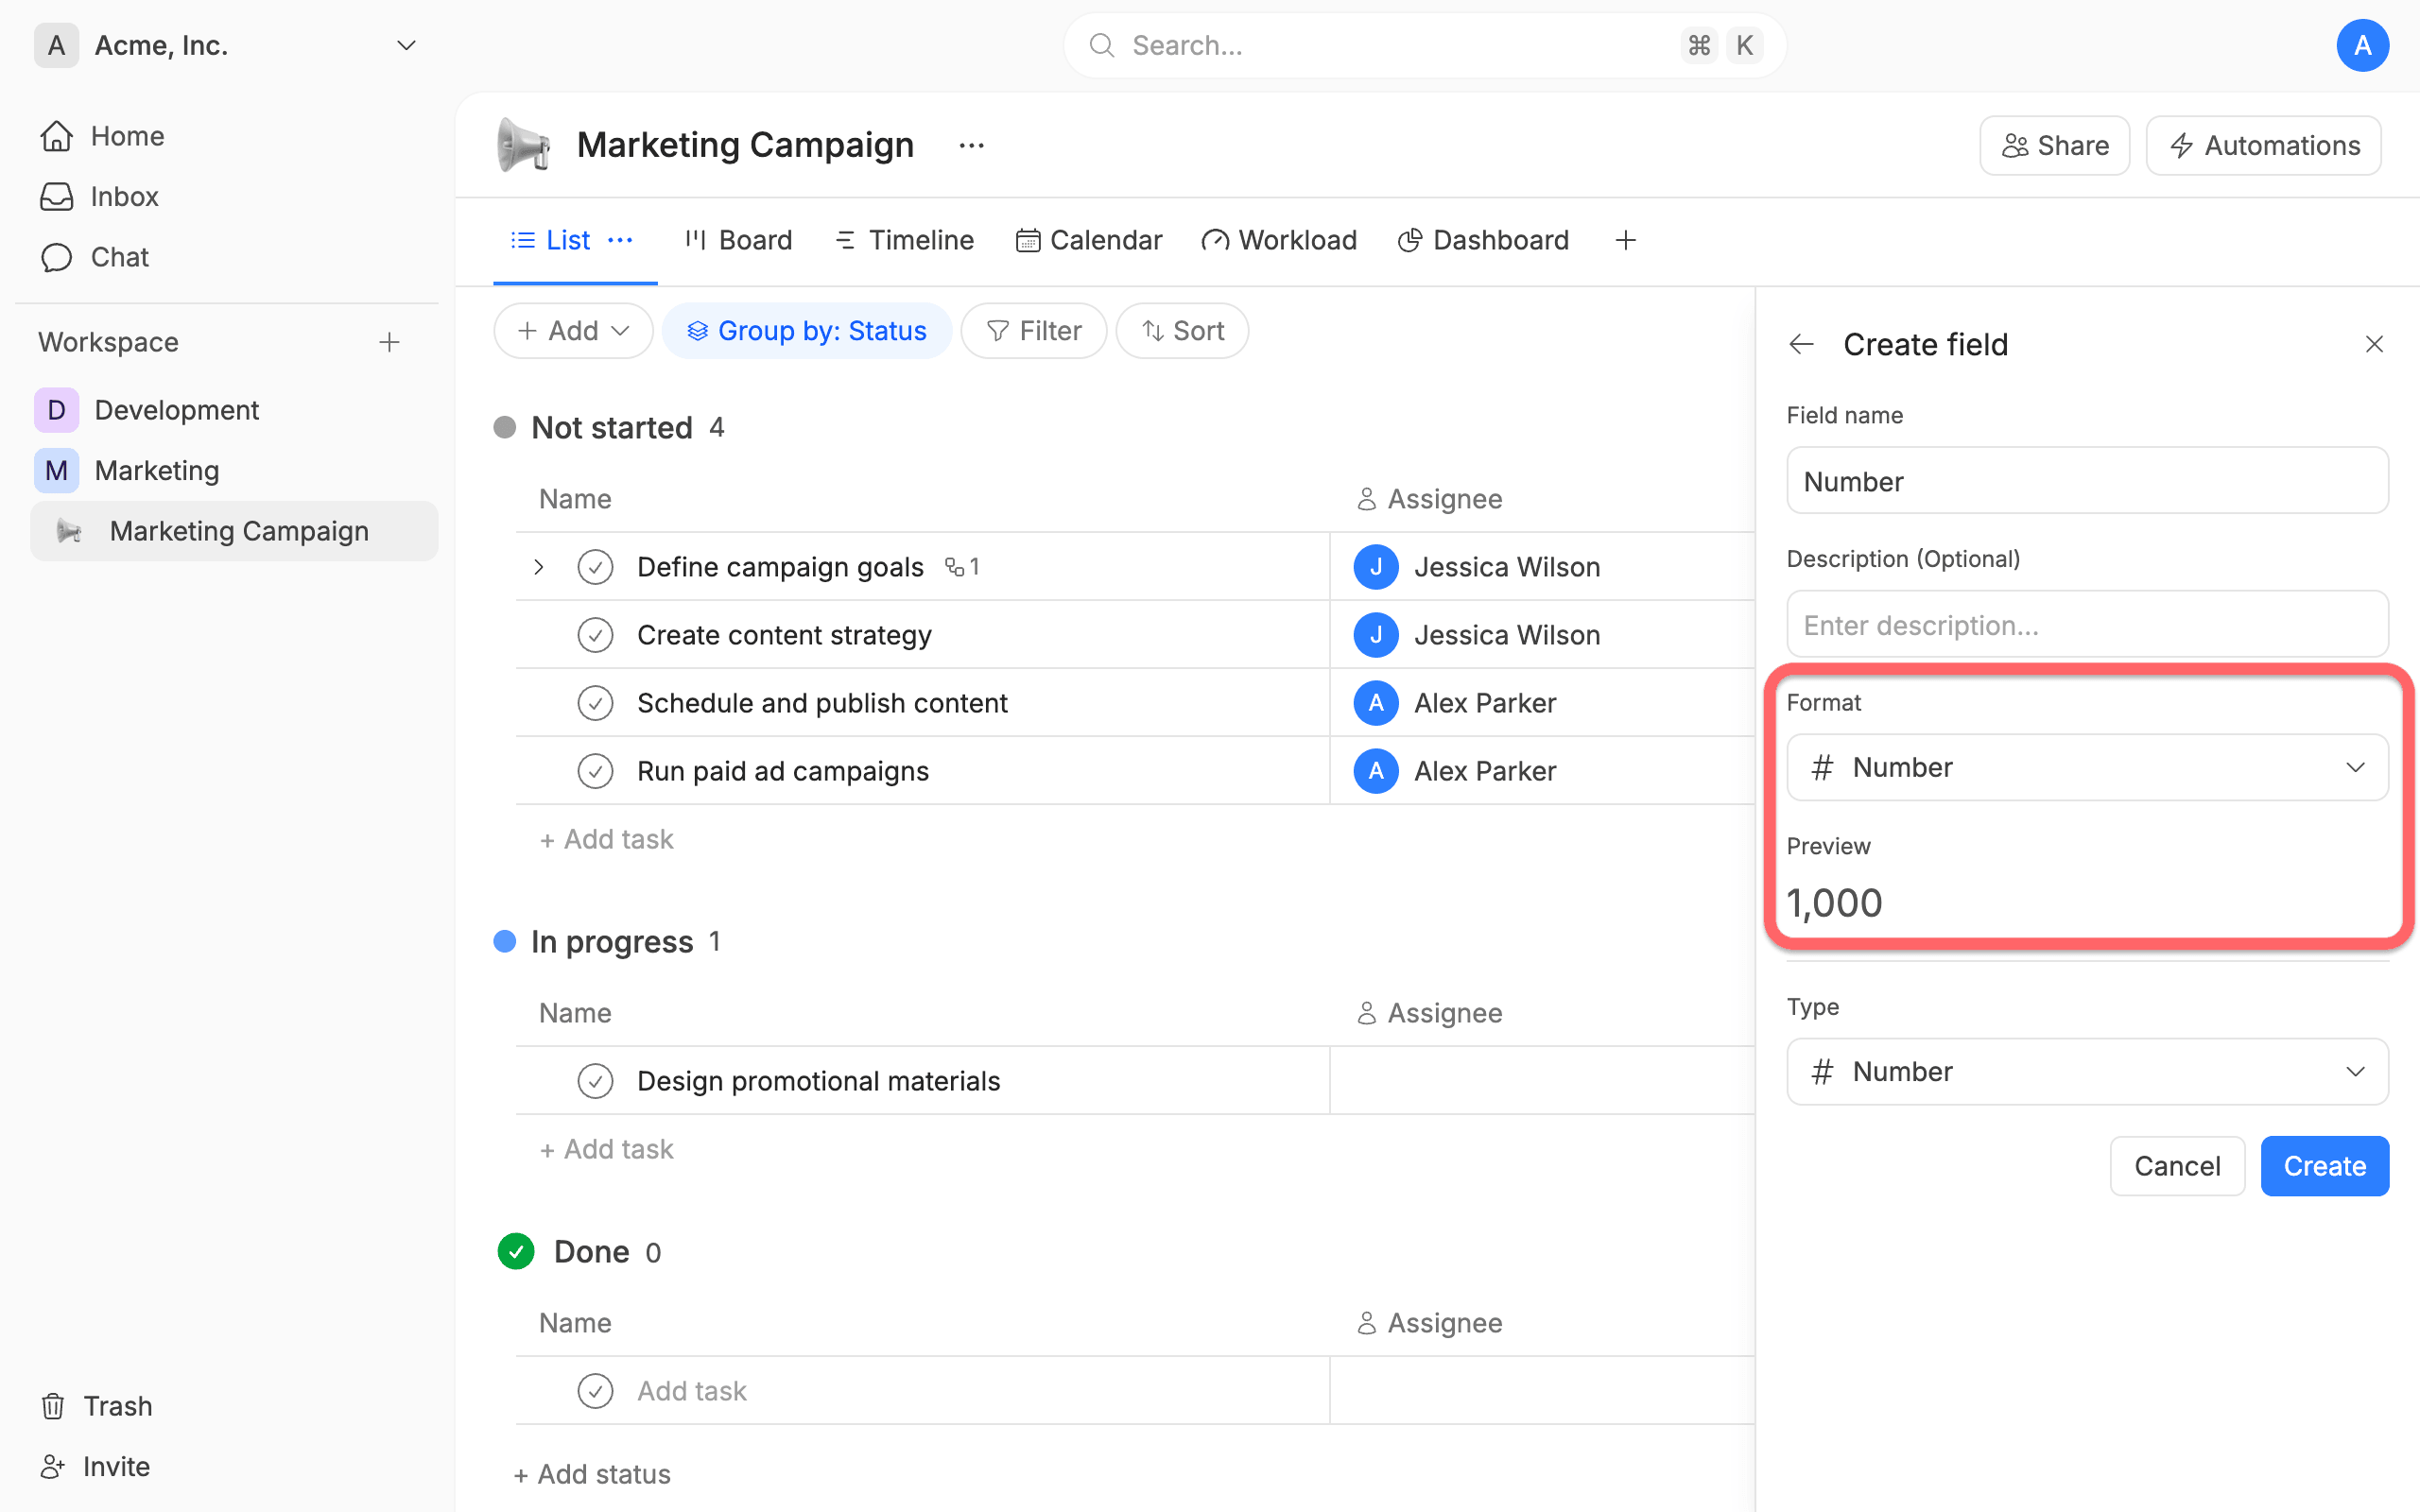
Task: Switch to the List view tab
Action: click(551, 240)
